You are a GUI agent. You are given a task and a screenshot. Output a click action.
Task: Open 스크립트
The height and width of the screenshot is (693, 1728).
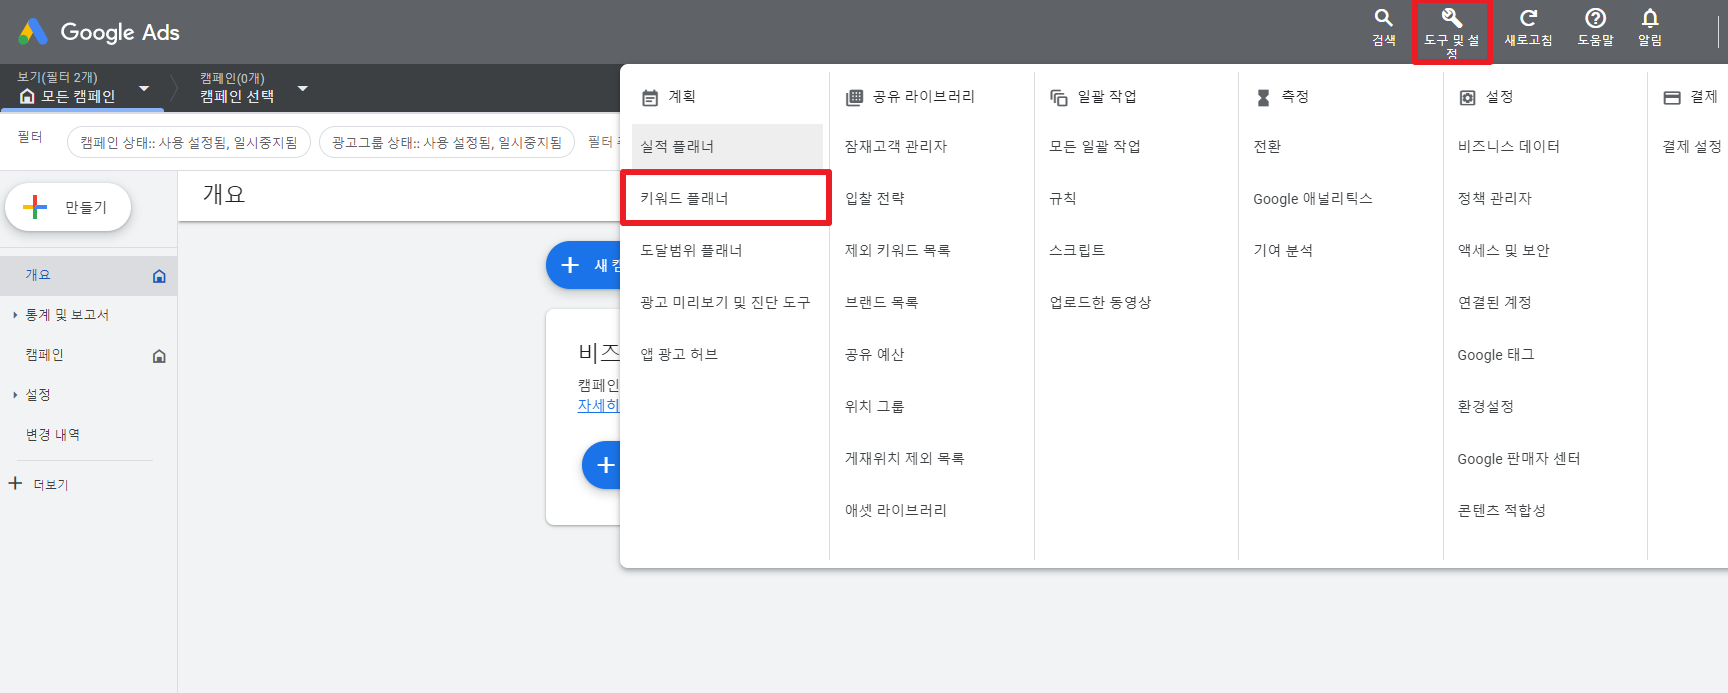click(x=1077, y=250)
